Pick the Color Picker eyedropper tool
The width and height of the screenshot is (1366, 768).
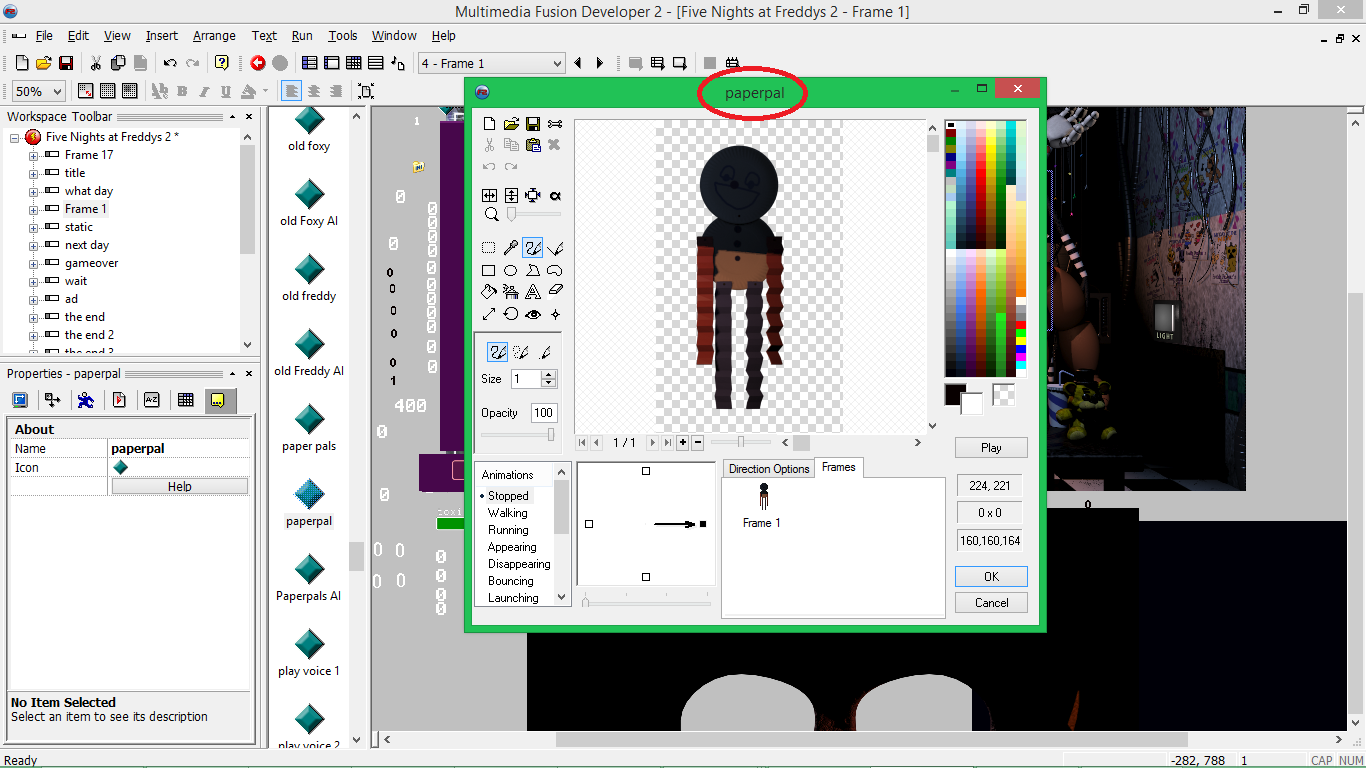click(511, 248)
